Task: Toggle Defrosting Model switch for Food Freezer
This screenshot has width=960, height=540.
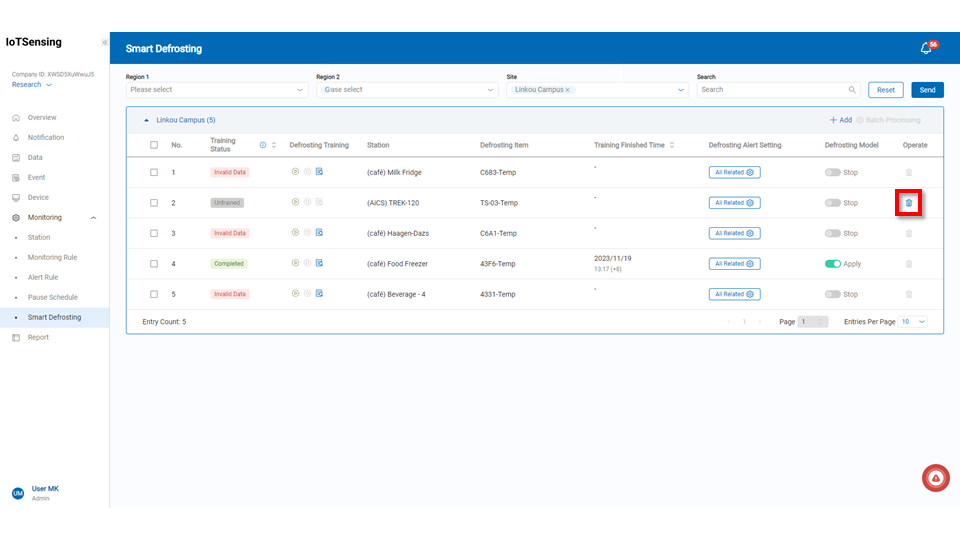Action: [832, 264]
